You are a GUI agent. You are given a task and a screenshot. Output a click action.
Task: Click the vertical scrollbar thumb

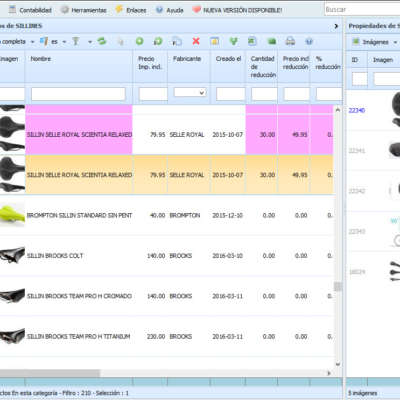pyautogui.click(x=338, y=286)
